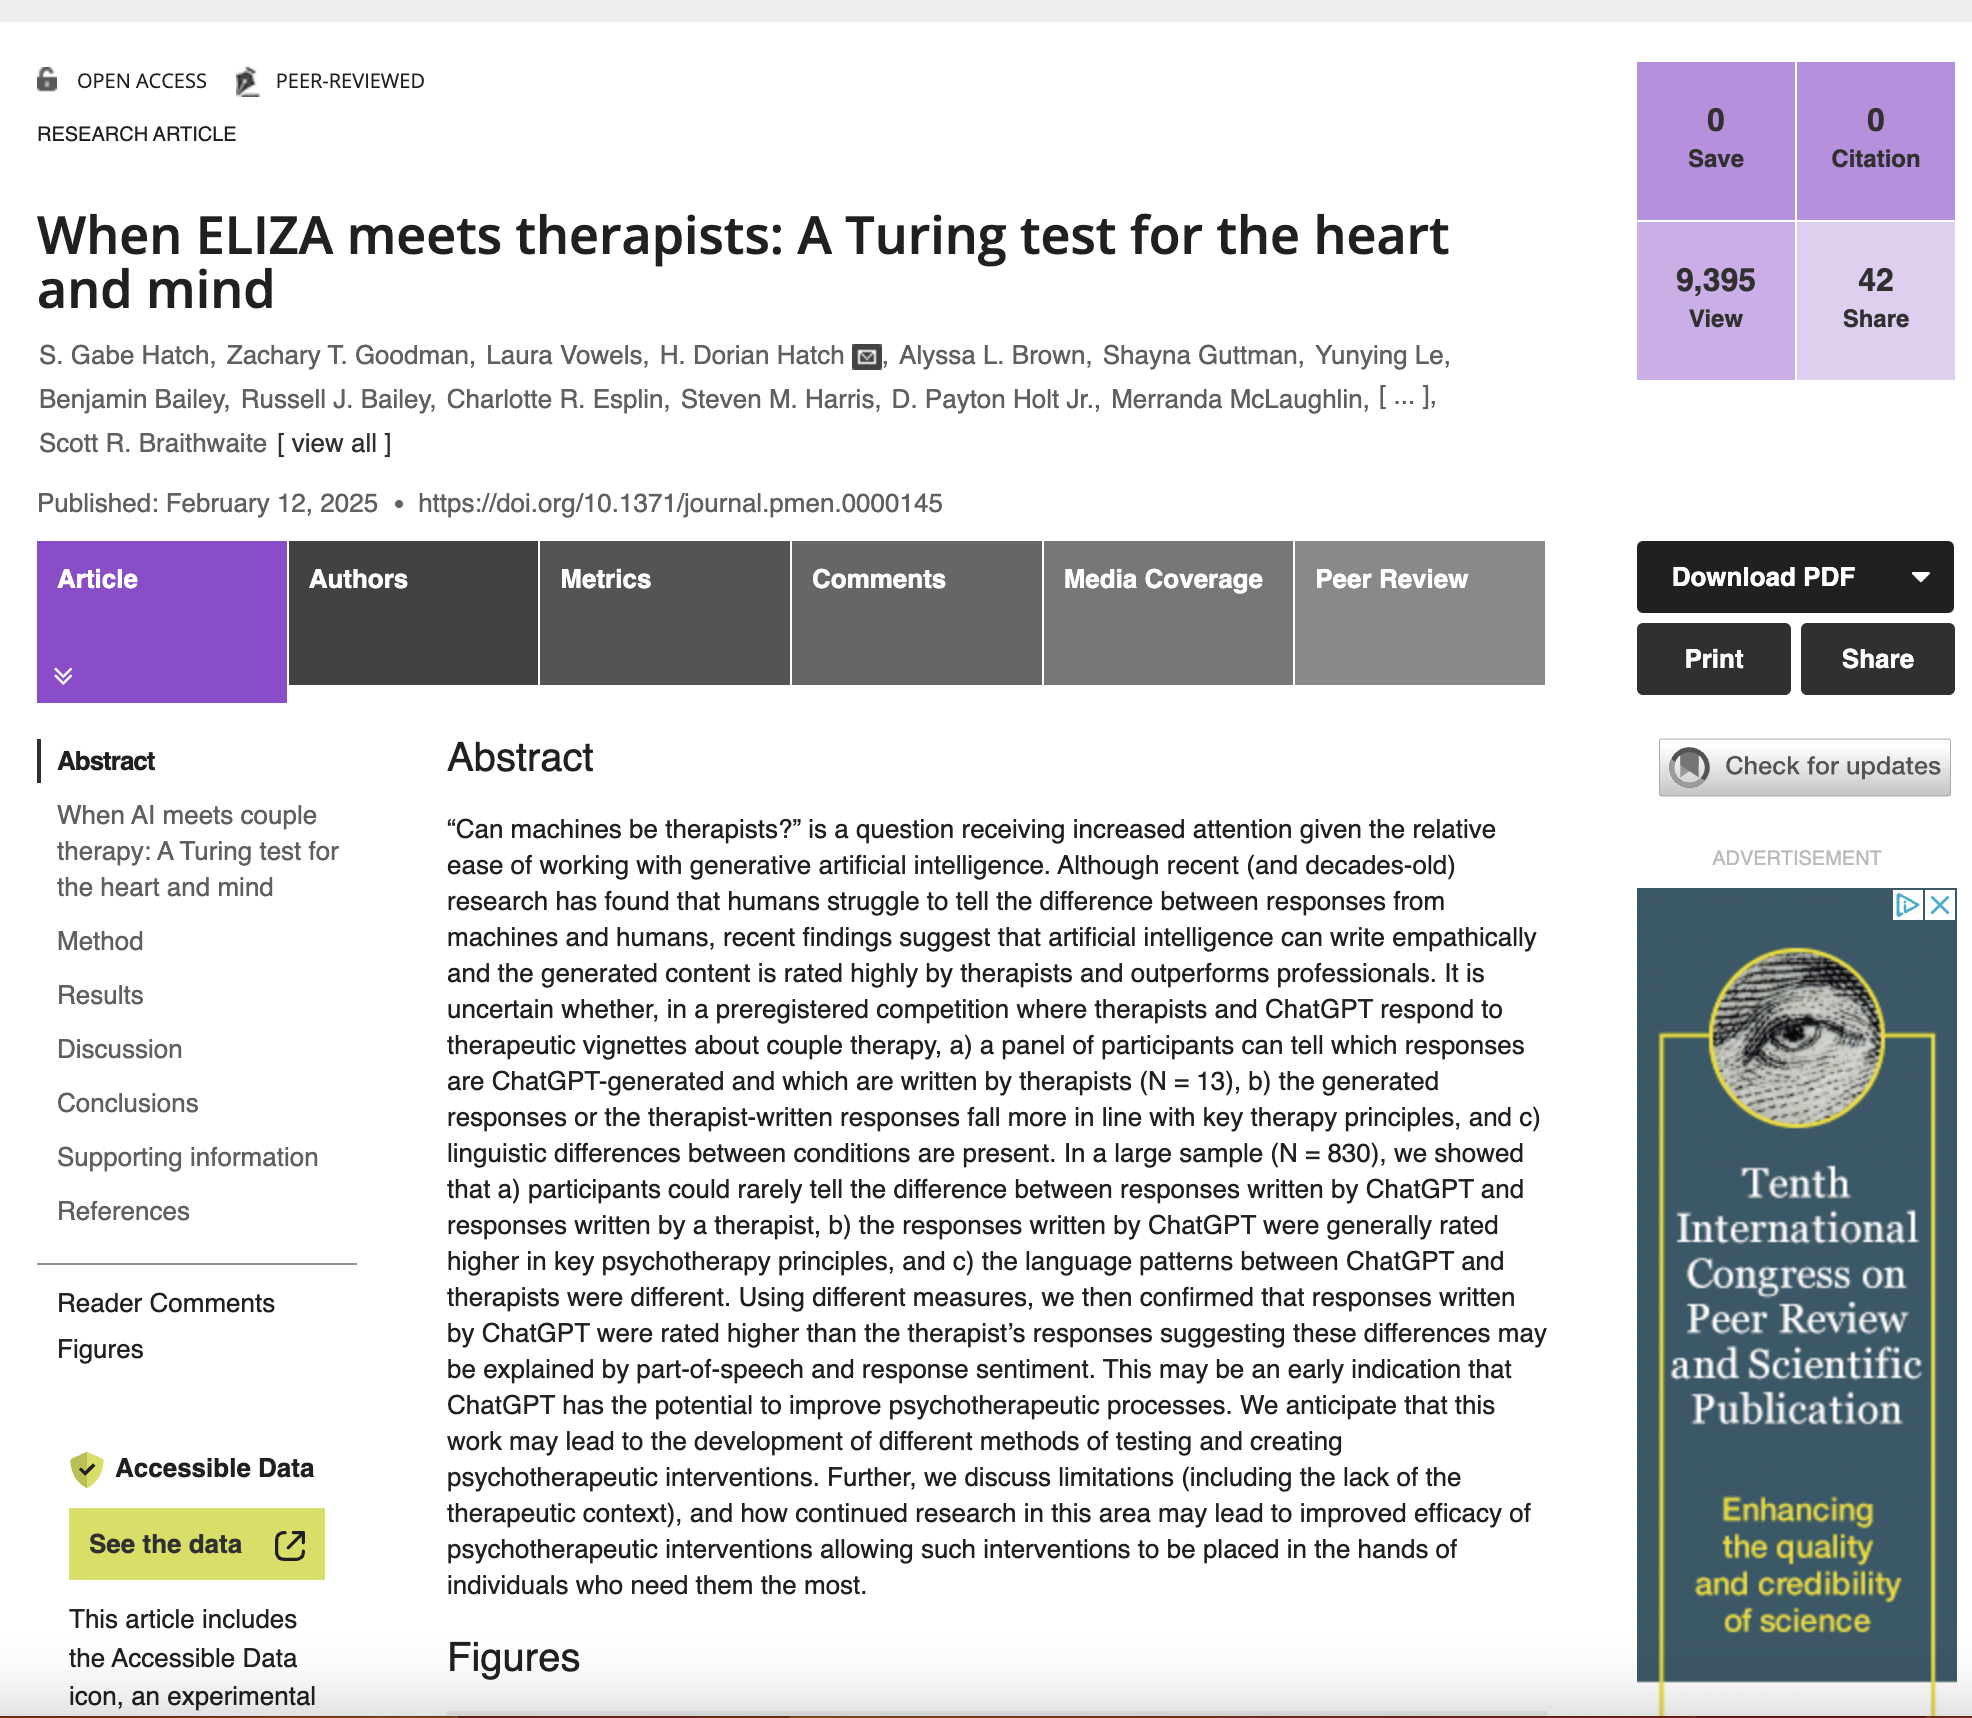Click the Accessible Data shield icon
Screen dimensions: 1972x1718
87,1468
